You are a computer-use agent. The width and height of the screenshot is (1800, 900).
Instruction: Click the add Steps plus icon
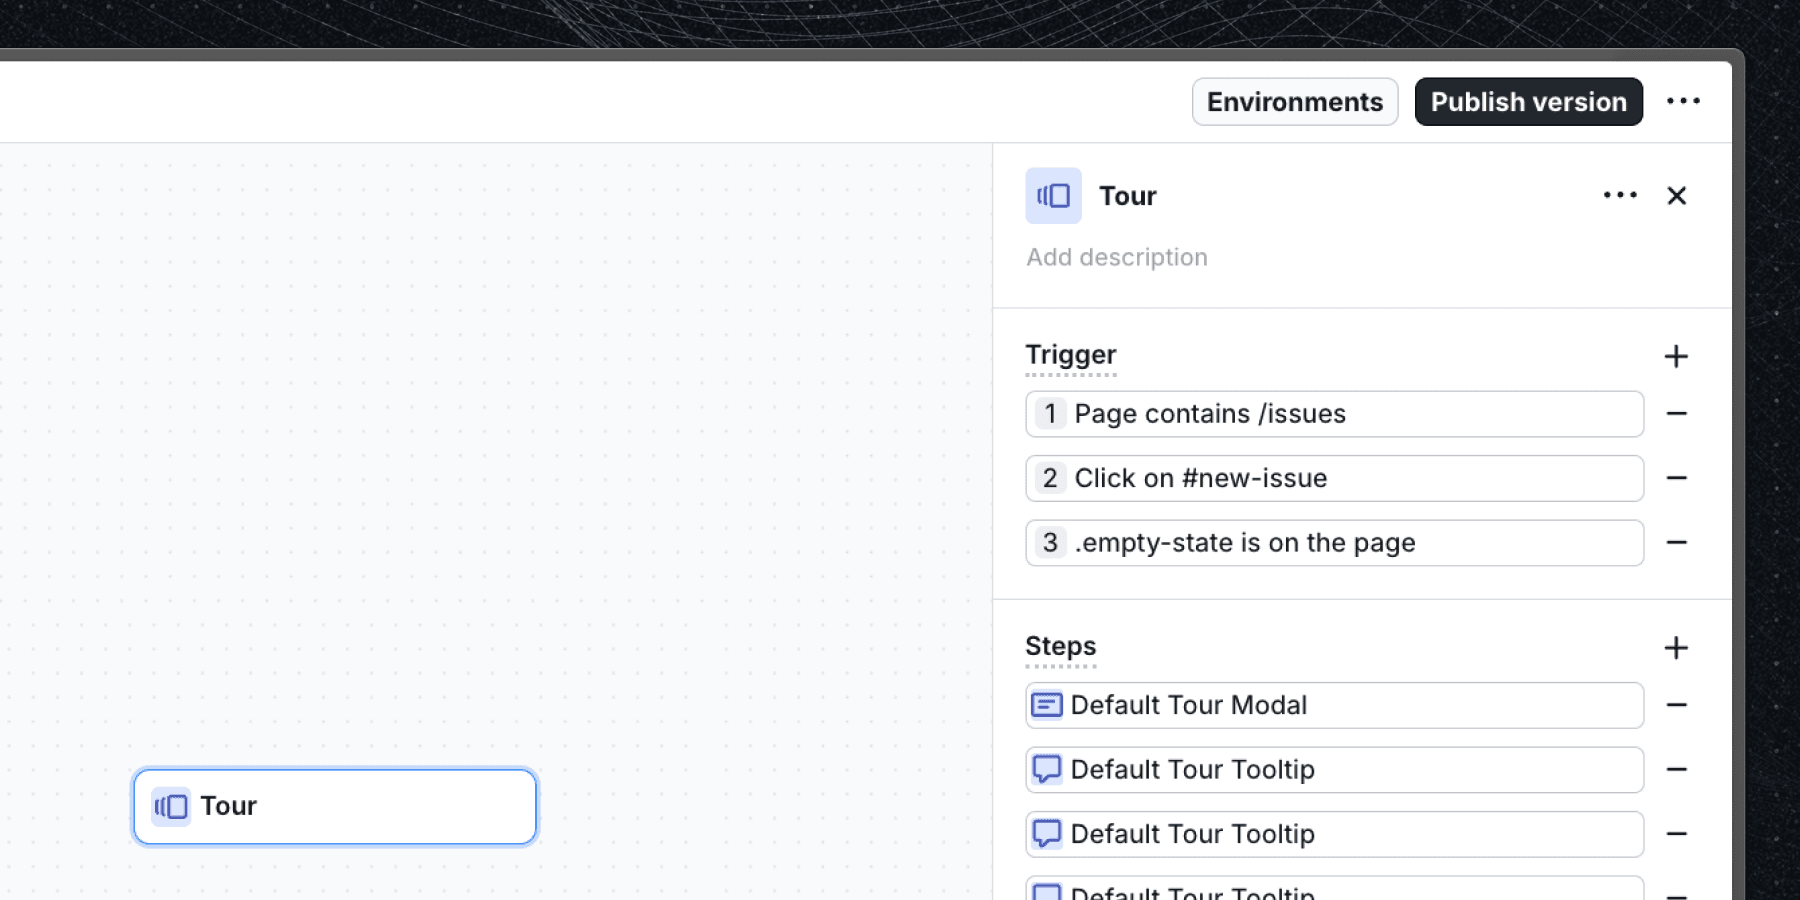pos(1677,648)
